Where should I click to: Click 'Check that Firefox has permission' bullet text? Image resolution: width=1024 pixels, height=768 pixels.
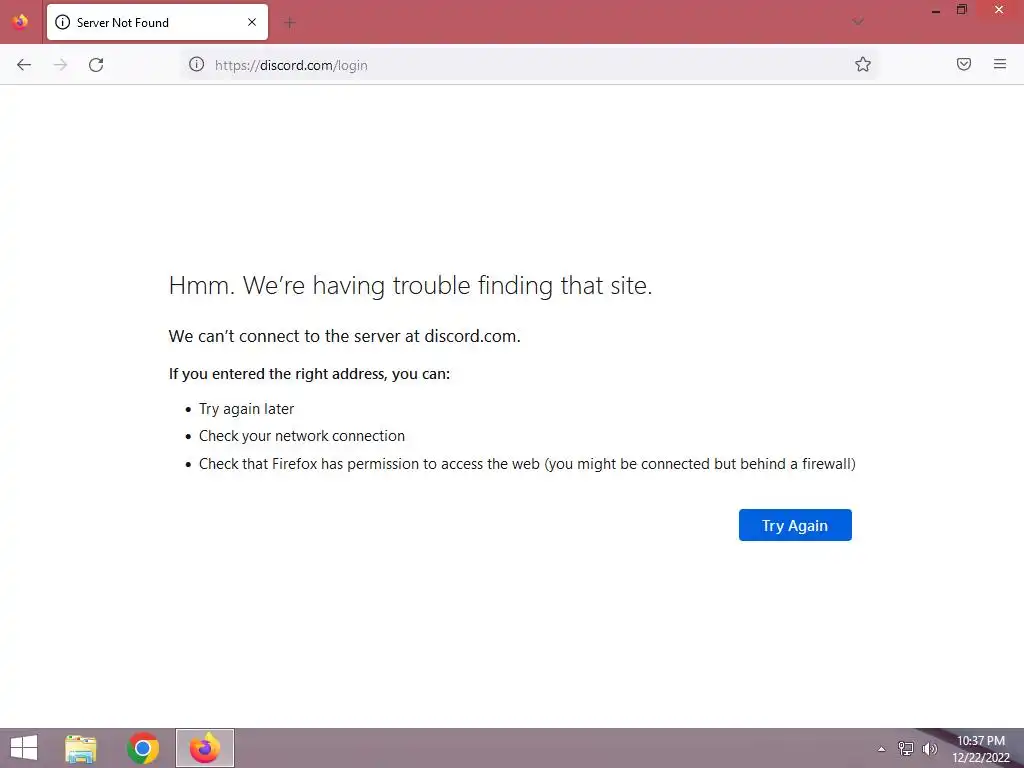[x=527, y=464]
